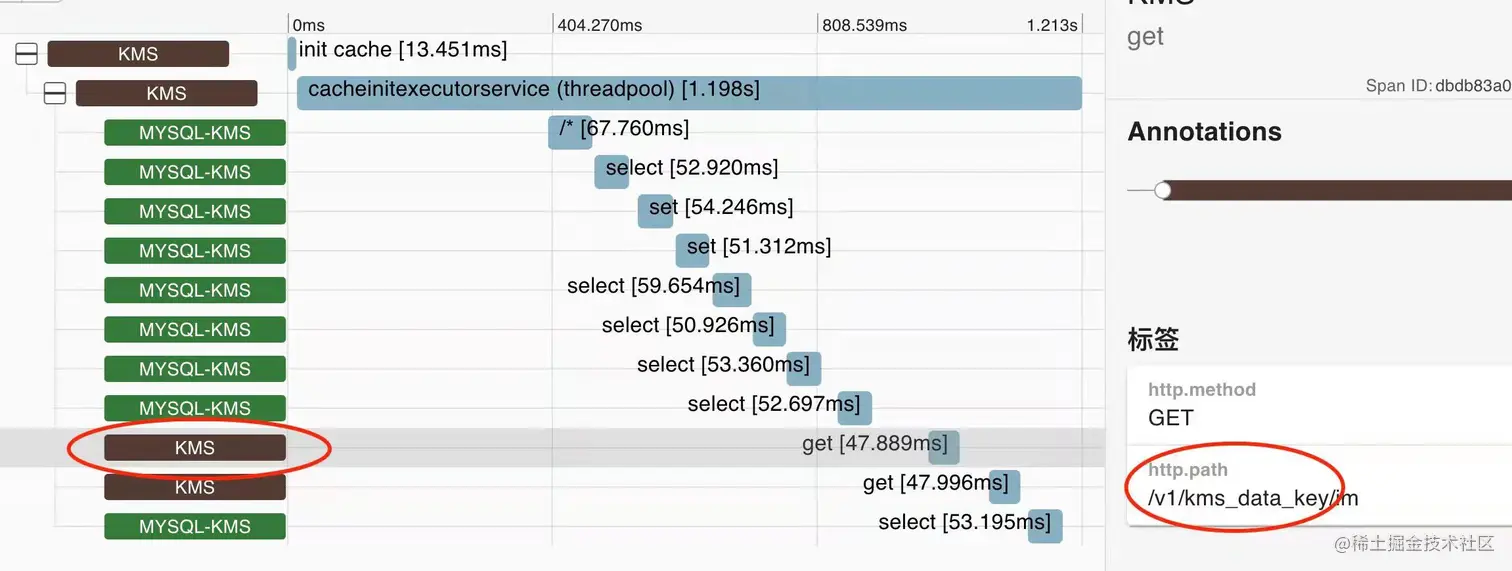Collapse the second KMS cacheinitexecutorservice row
The width and height of the screenshot is (1512, 571).
(x=55, y=93)
